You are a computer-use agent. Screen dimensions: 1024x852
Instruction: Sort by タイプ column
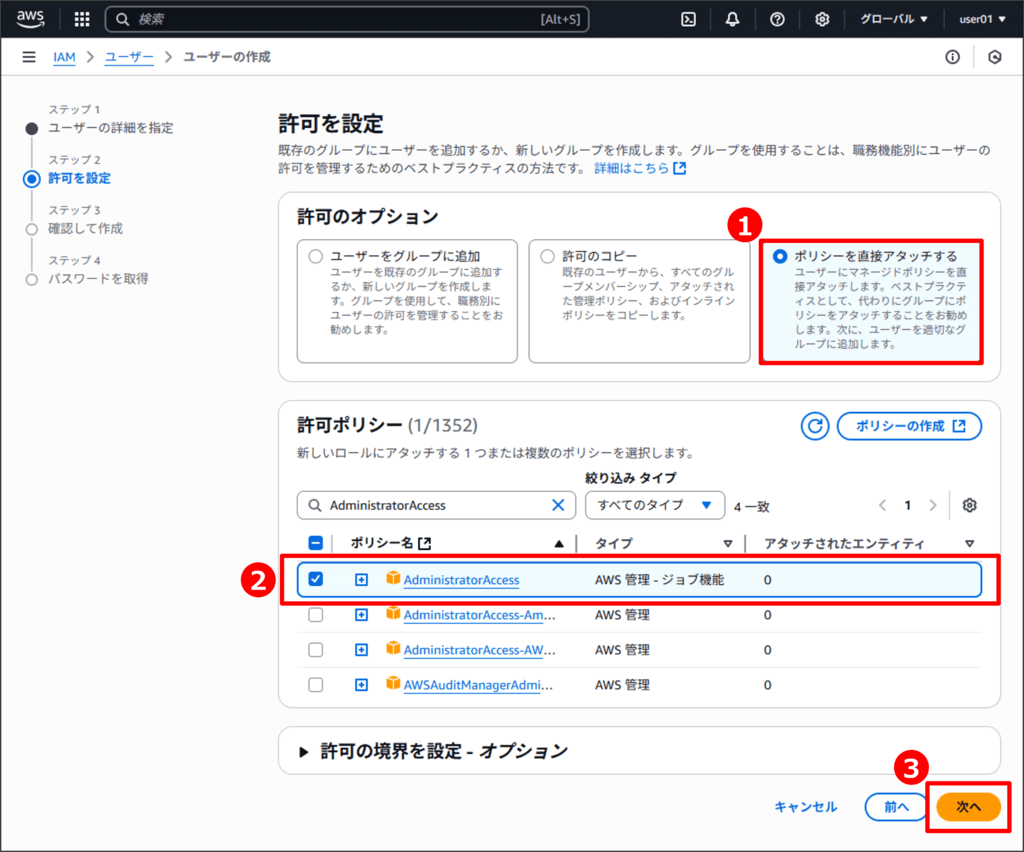click(x=728, y=544)
